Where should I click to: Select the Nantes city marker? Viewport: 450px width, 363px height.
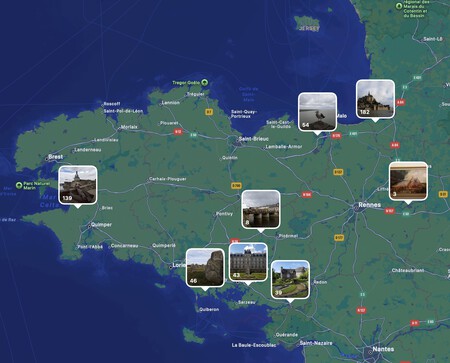370,352
